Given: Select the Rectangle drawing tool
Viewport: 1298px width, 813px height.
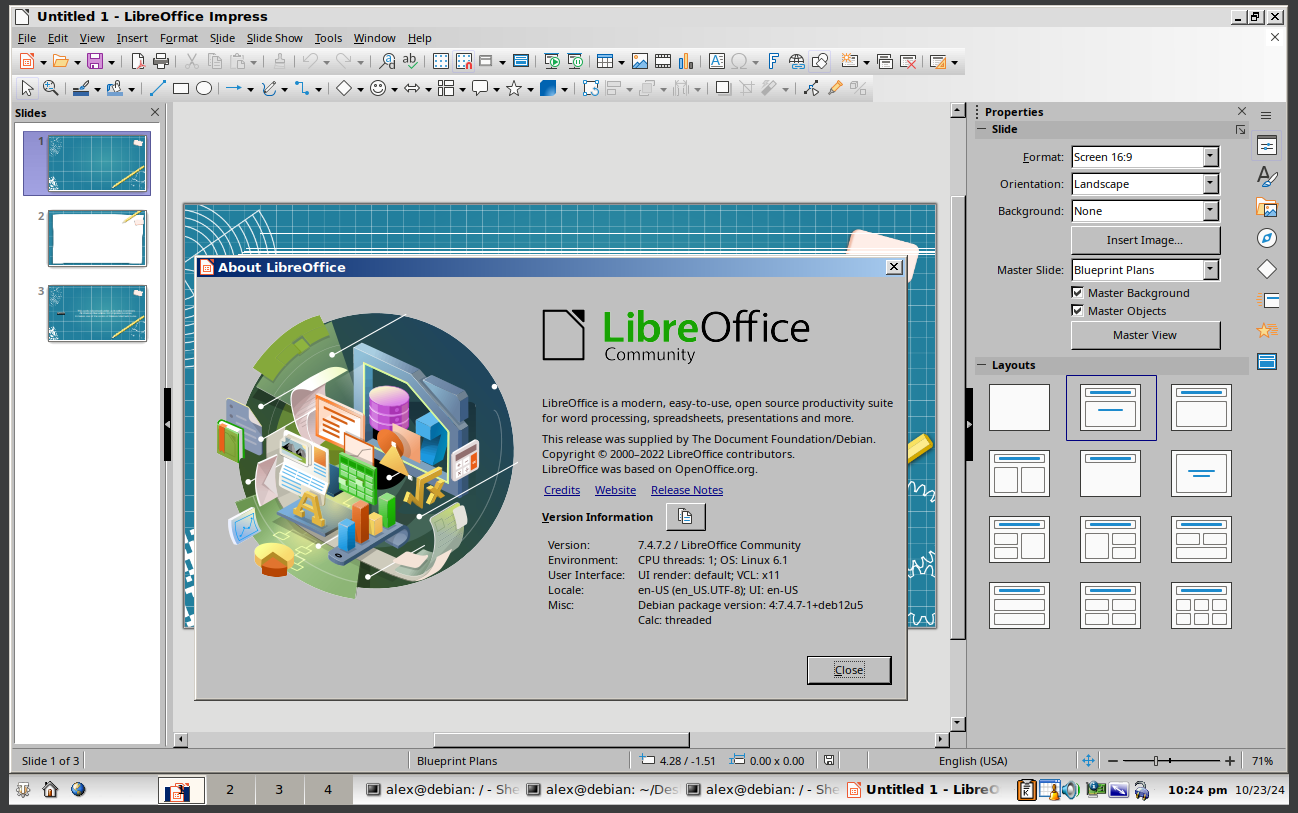Looking at the screenshot, I should 181,88.
